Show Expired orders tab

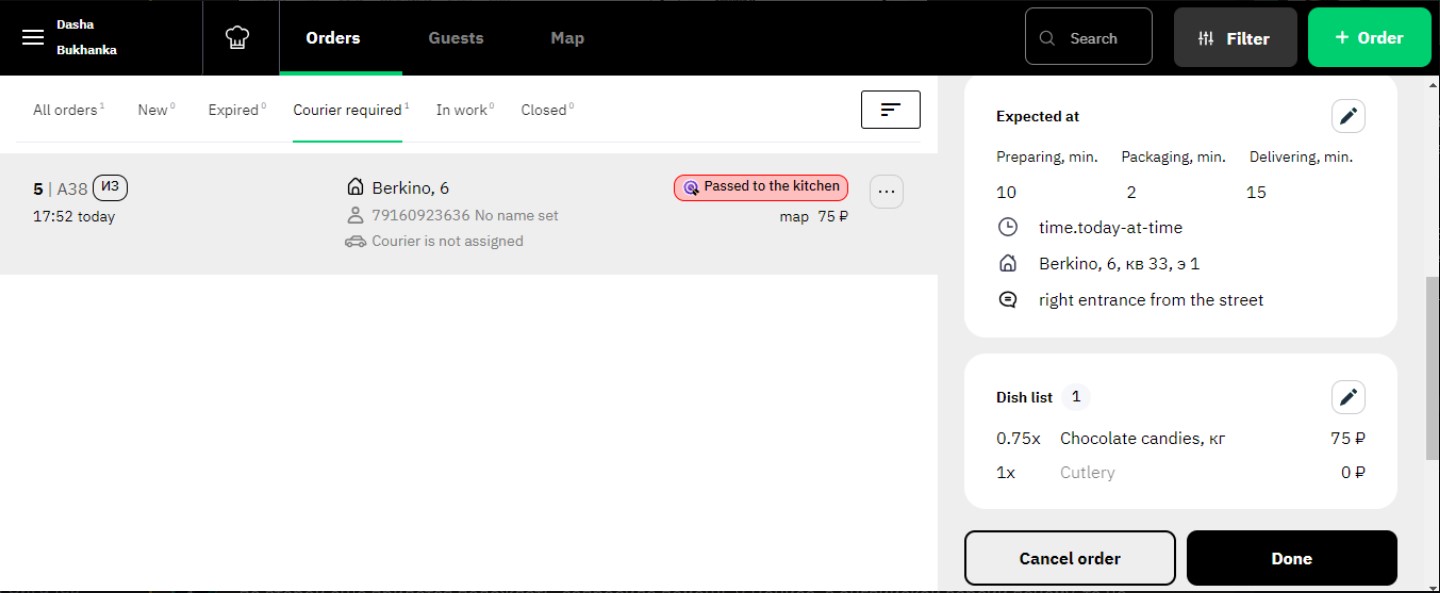click(237, 110)
